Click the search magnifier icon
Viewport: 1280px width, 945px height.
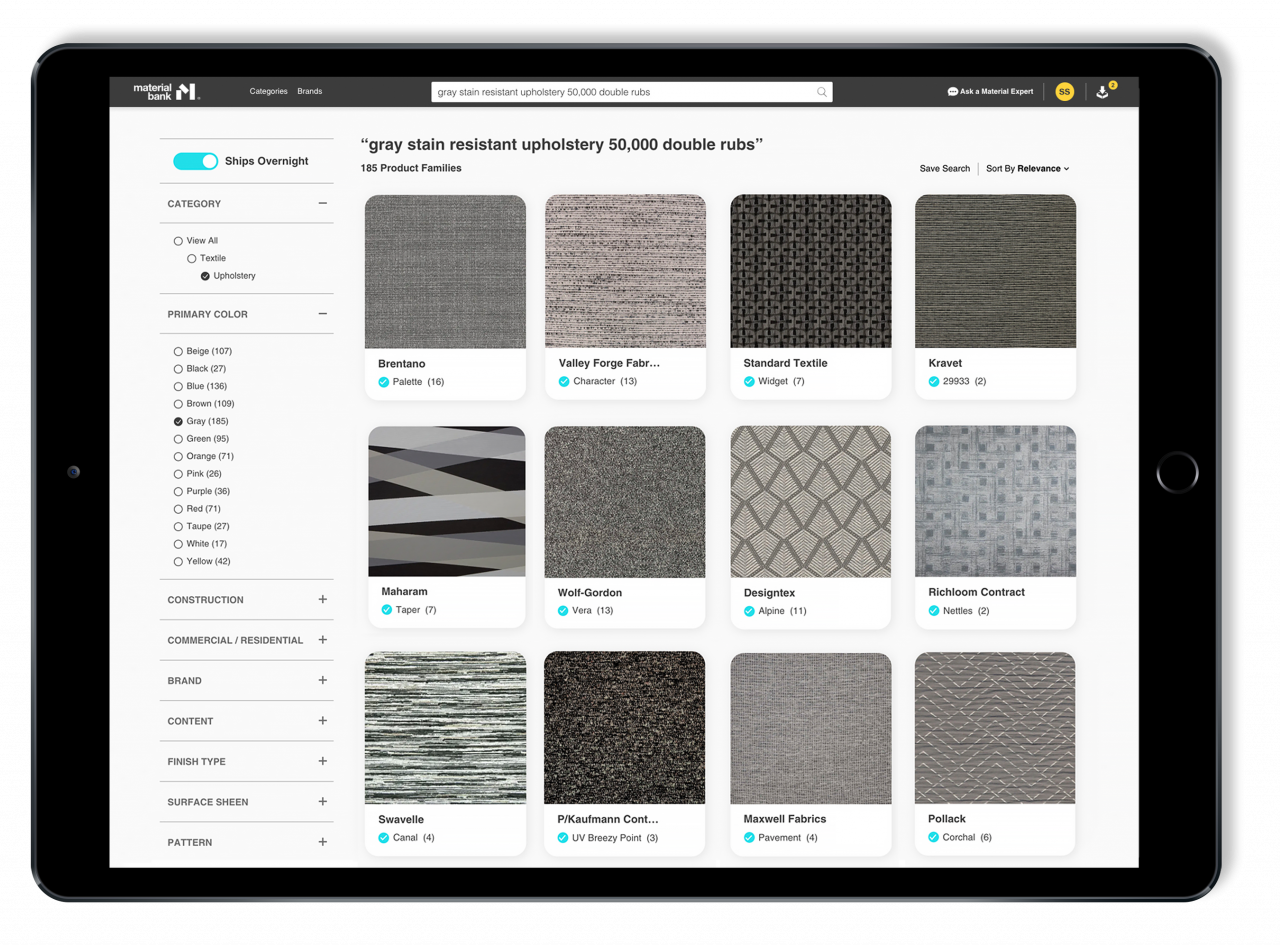(x=822, y=92)
